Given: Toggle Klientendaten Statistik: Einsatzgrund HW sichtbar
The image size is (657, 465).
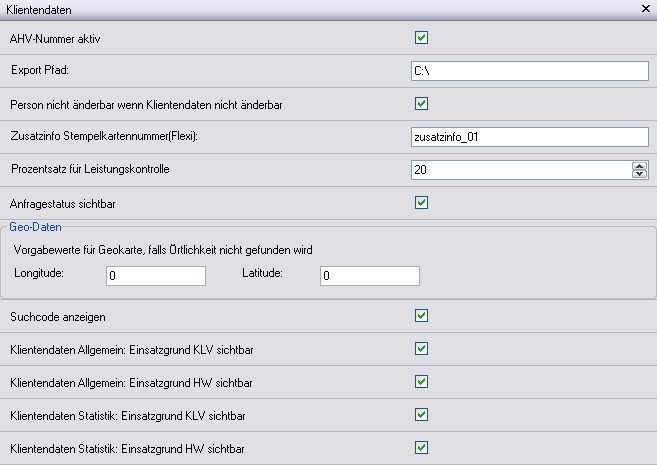Looking at the screenshot, I should coord(421,447).
